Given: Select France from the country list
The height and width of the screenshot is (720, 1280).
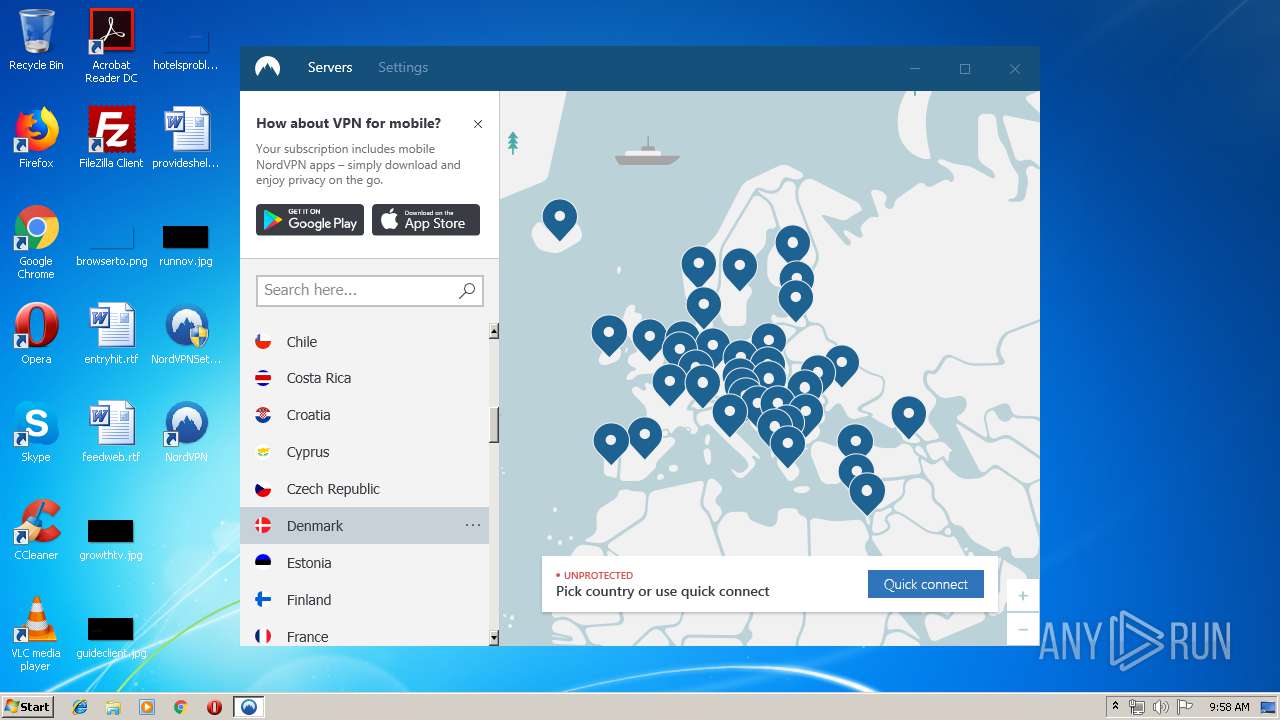Looking at the screenshot, I should coord(364,635).
